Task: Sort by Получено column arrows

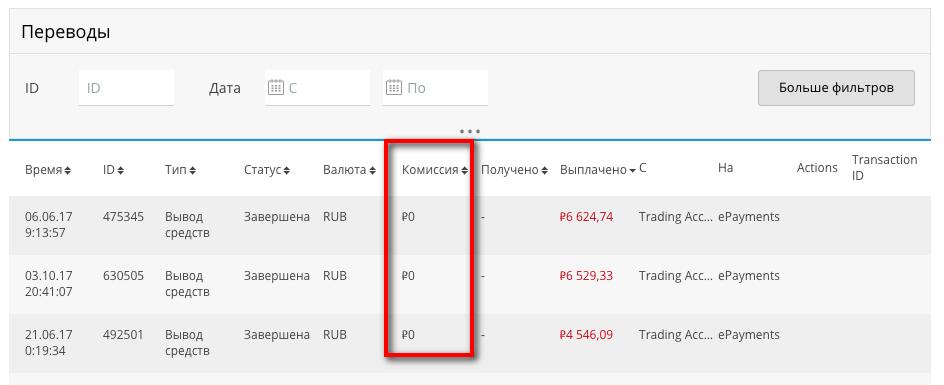Action: (544, 171)
